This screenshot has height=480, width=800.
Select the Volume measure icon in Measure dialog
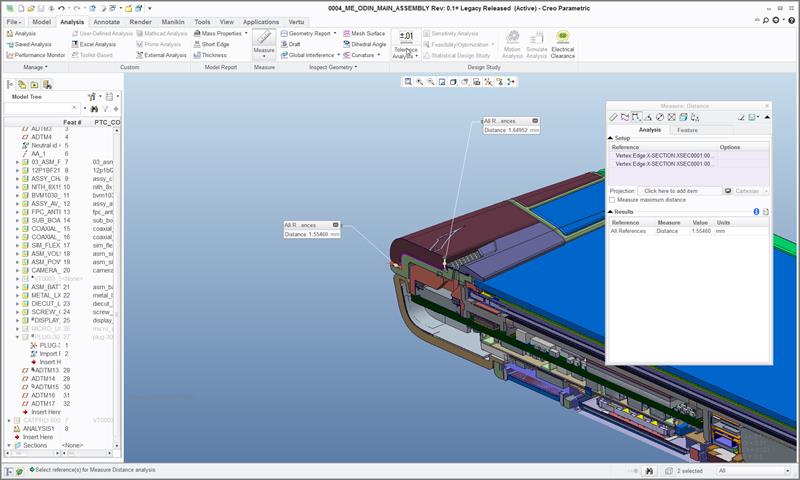[683, 117]
